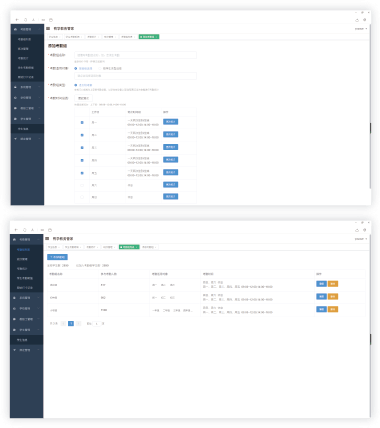This screenshot has width=380, height=428.
Task: Open the three-dots menu in lower window toolbar
Action: click(42, 230)
